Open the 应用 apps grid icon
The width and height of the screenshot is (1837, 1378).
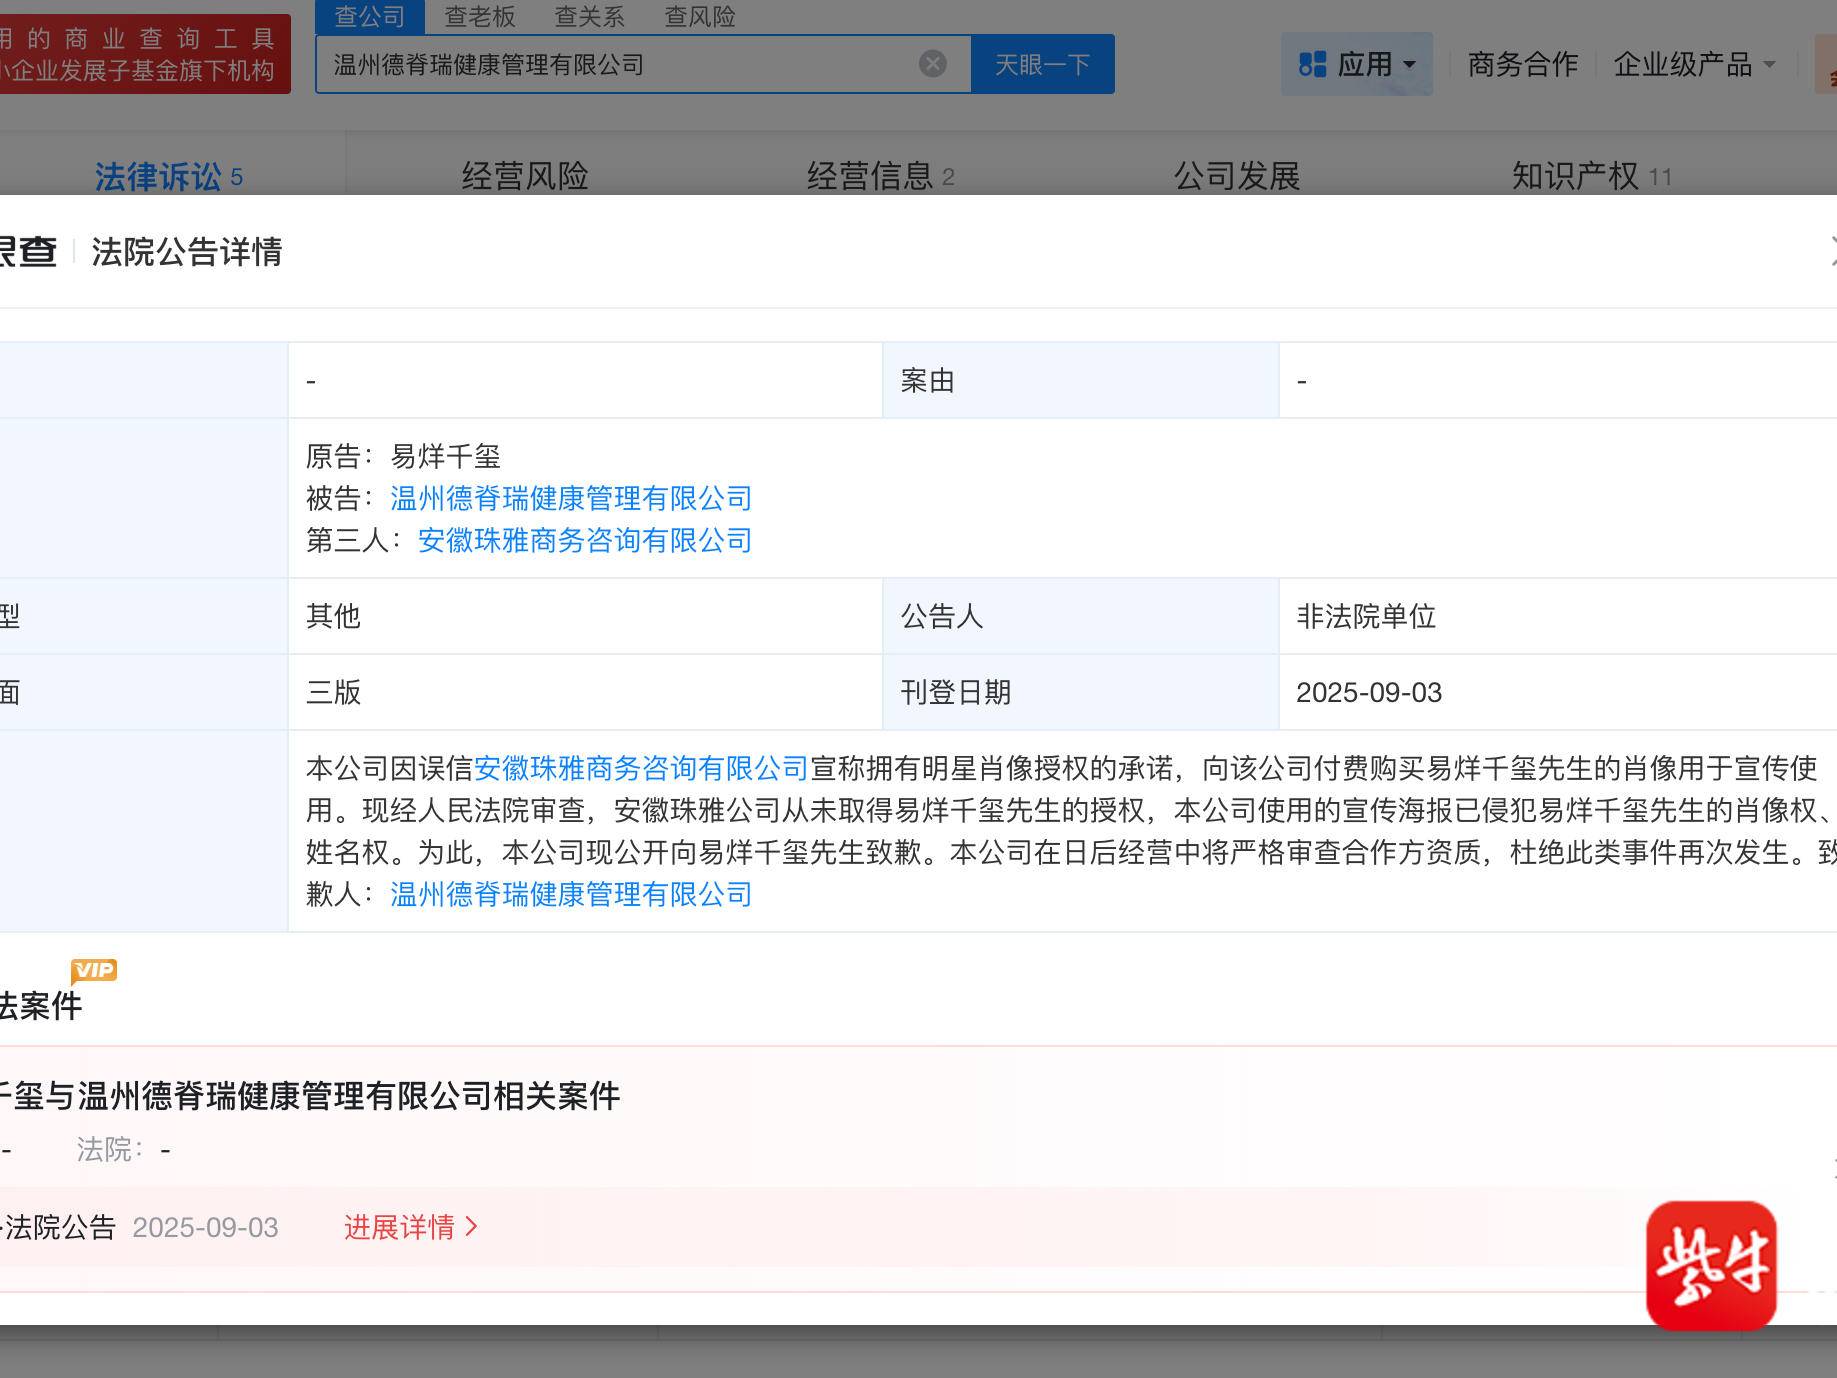[1313, 63]
